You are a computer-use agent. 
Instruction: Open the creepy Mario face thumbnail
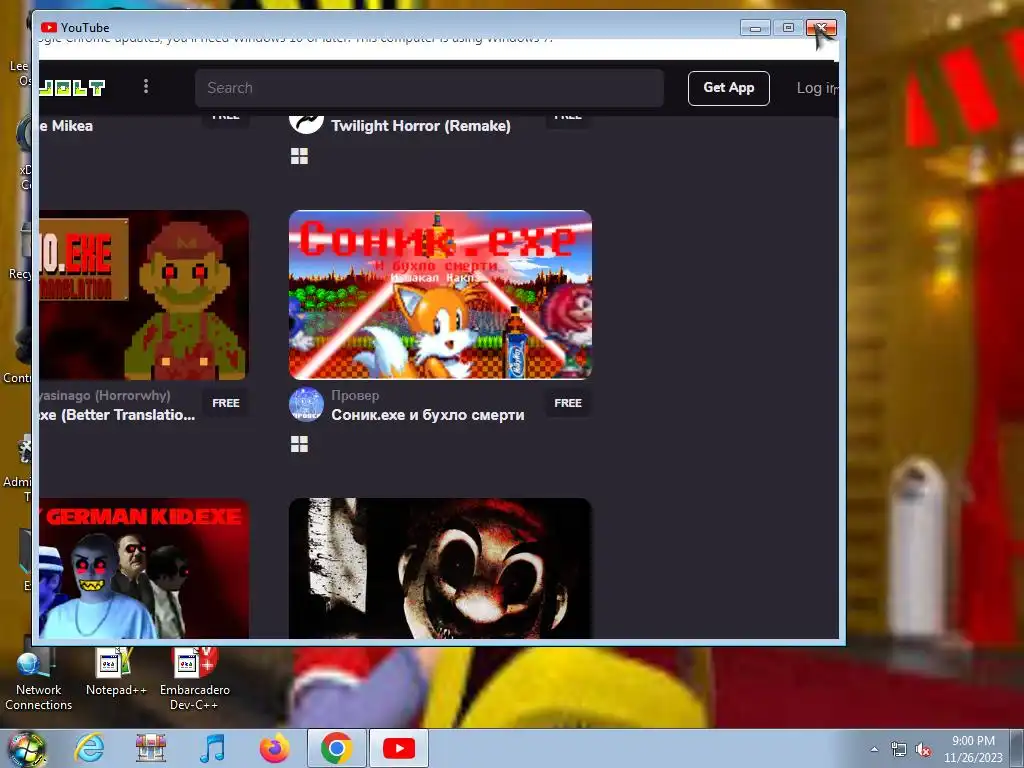[x=440, y=568]
